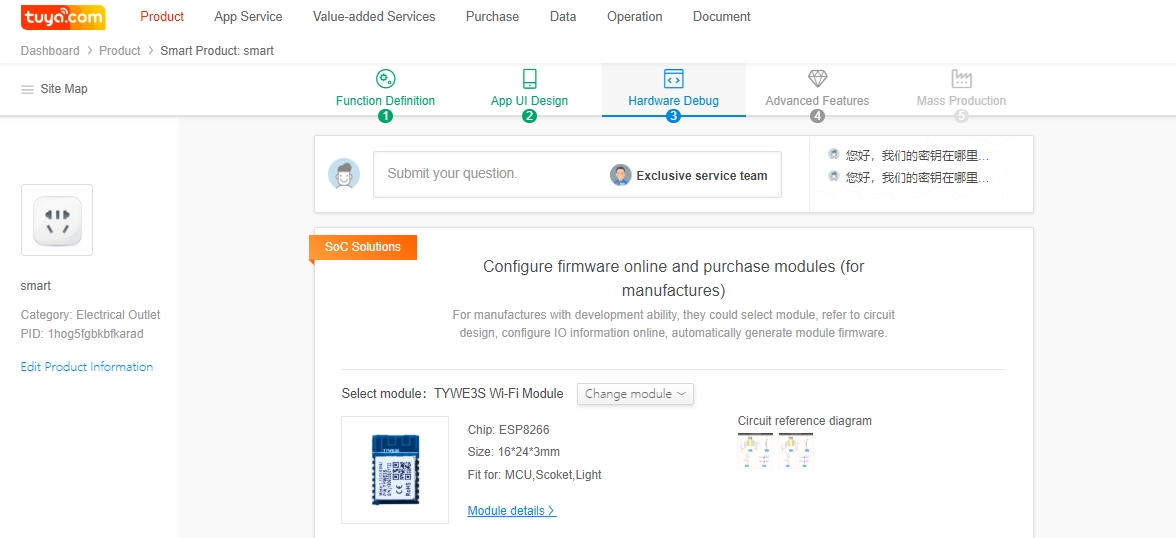Open the Module details link

(512, 511)
